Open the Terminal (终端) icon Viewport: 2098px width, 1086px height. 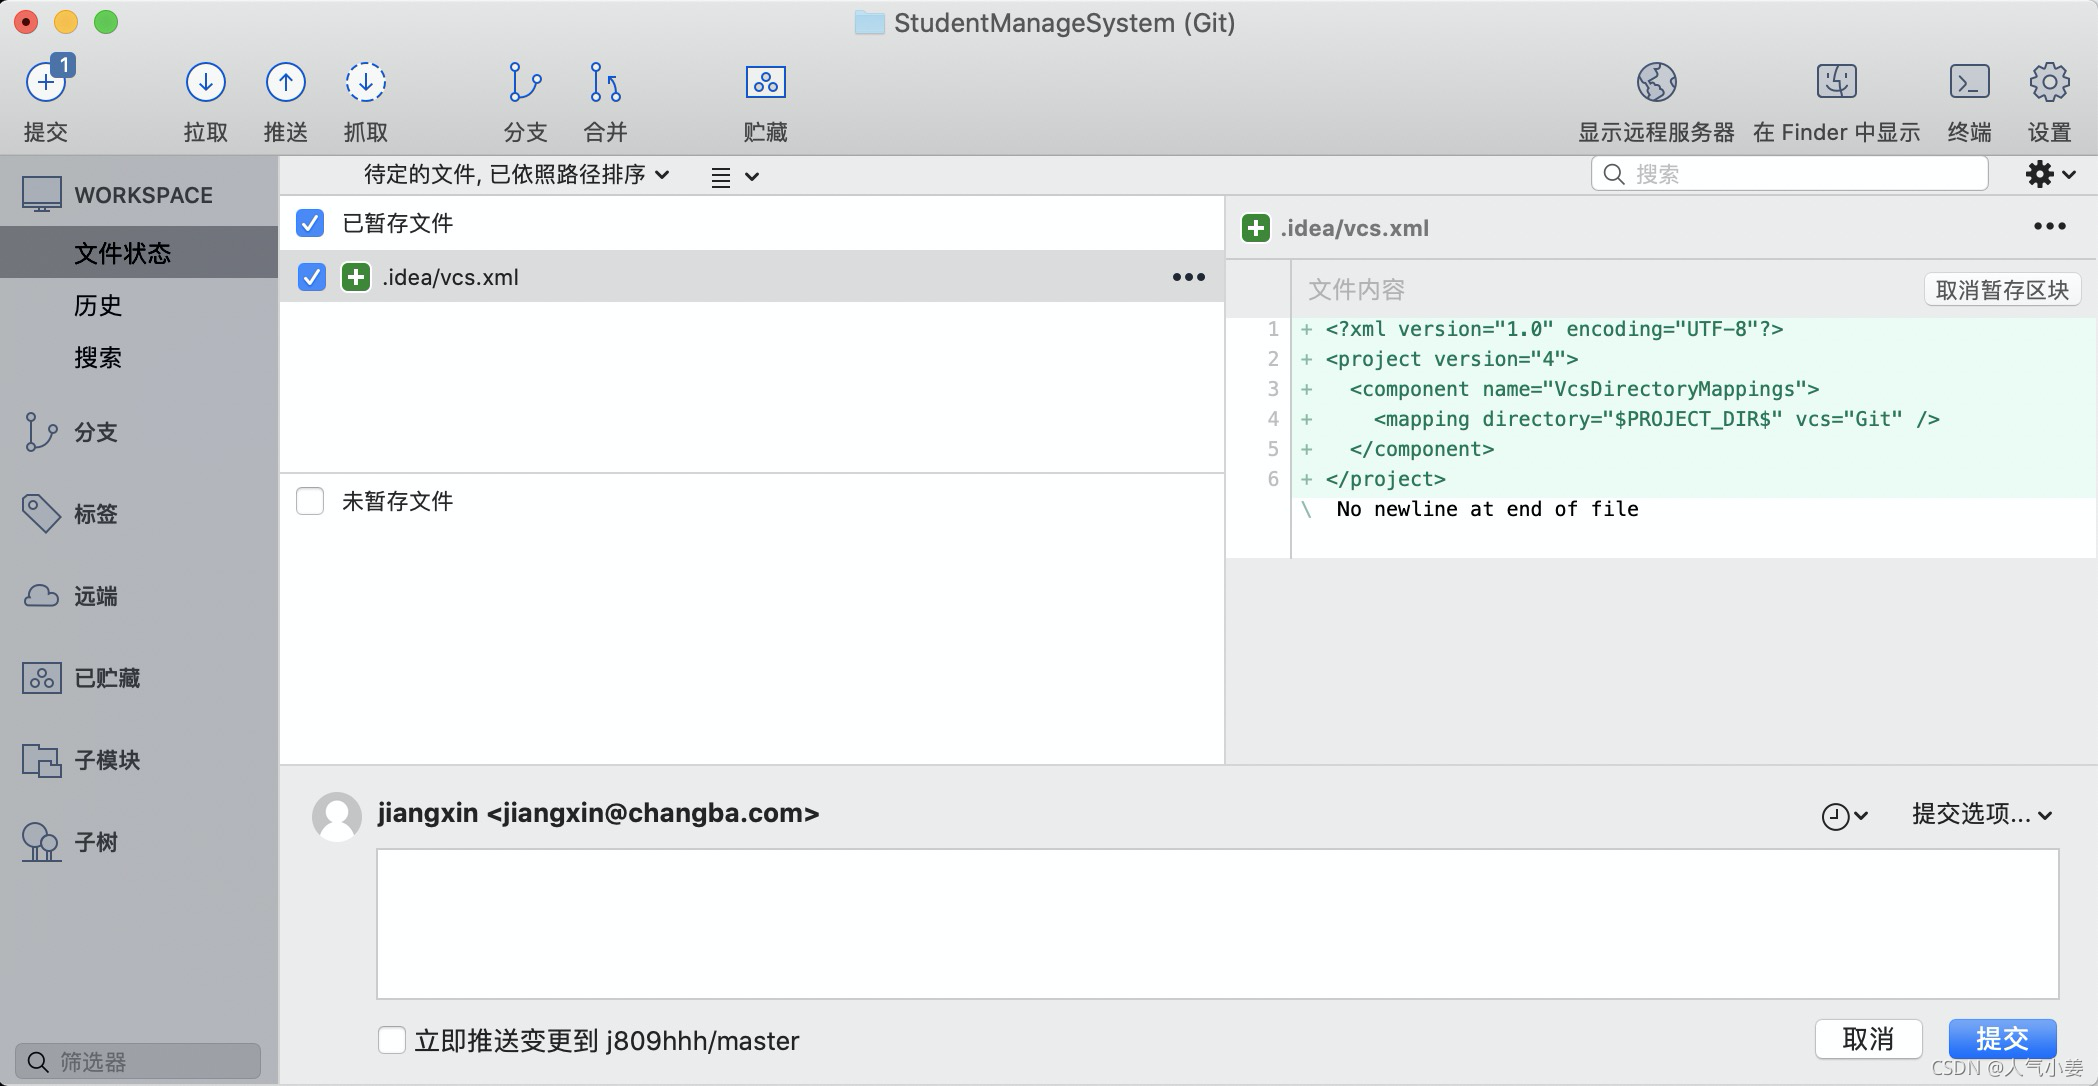pyautogui.click(x=1969, y=82)
